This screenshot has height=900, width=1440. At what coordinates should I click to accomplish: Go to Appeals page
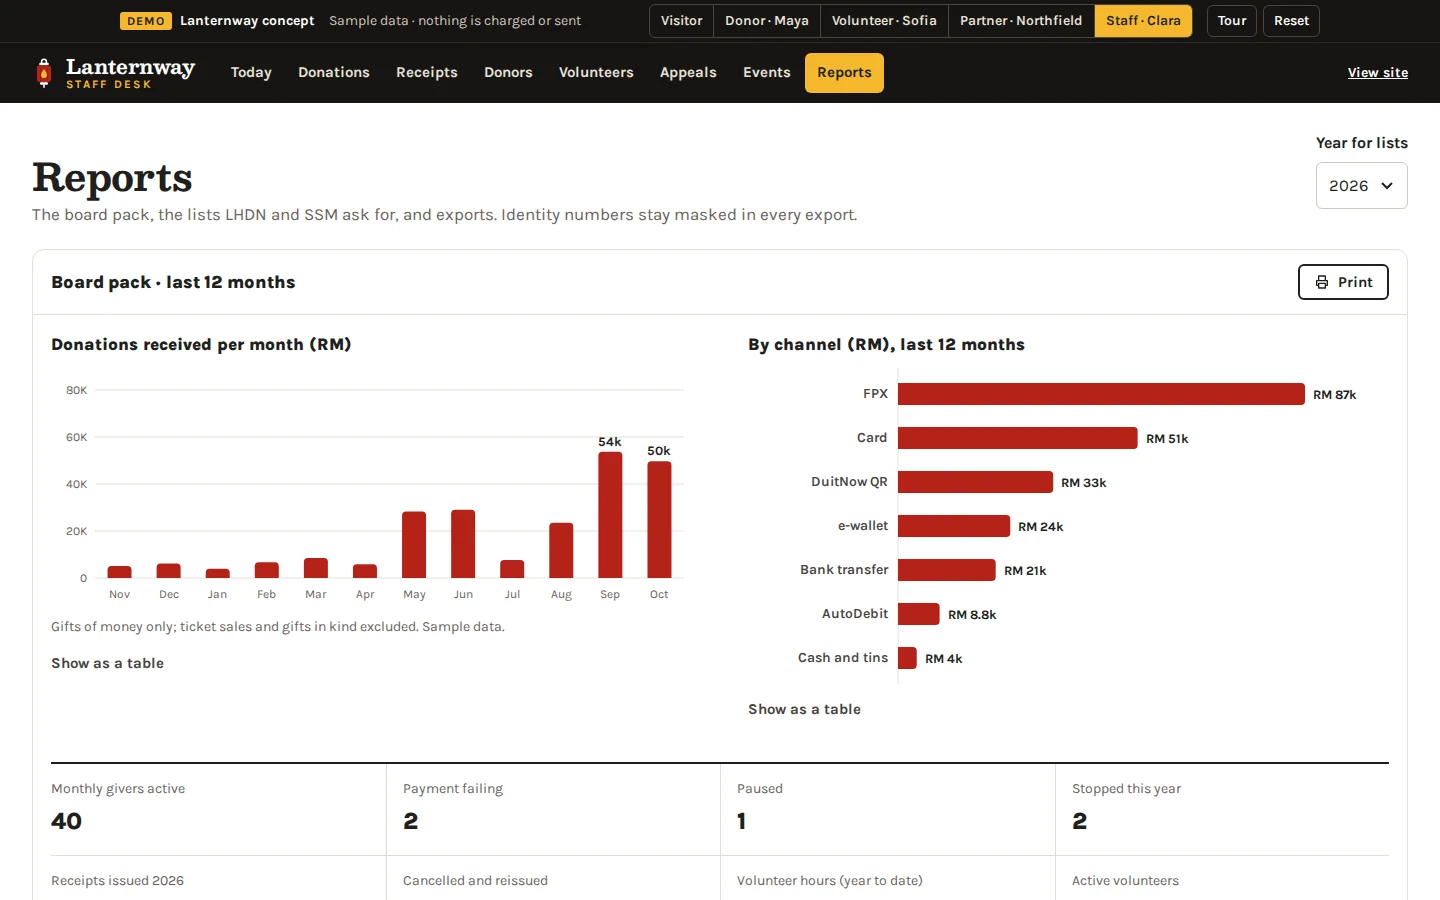pyautogui.click(x=688, y=73)
